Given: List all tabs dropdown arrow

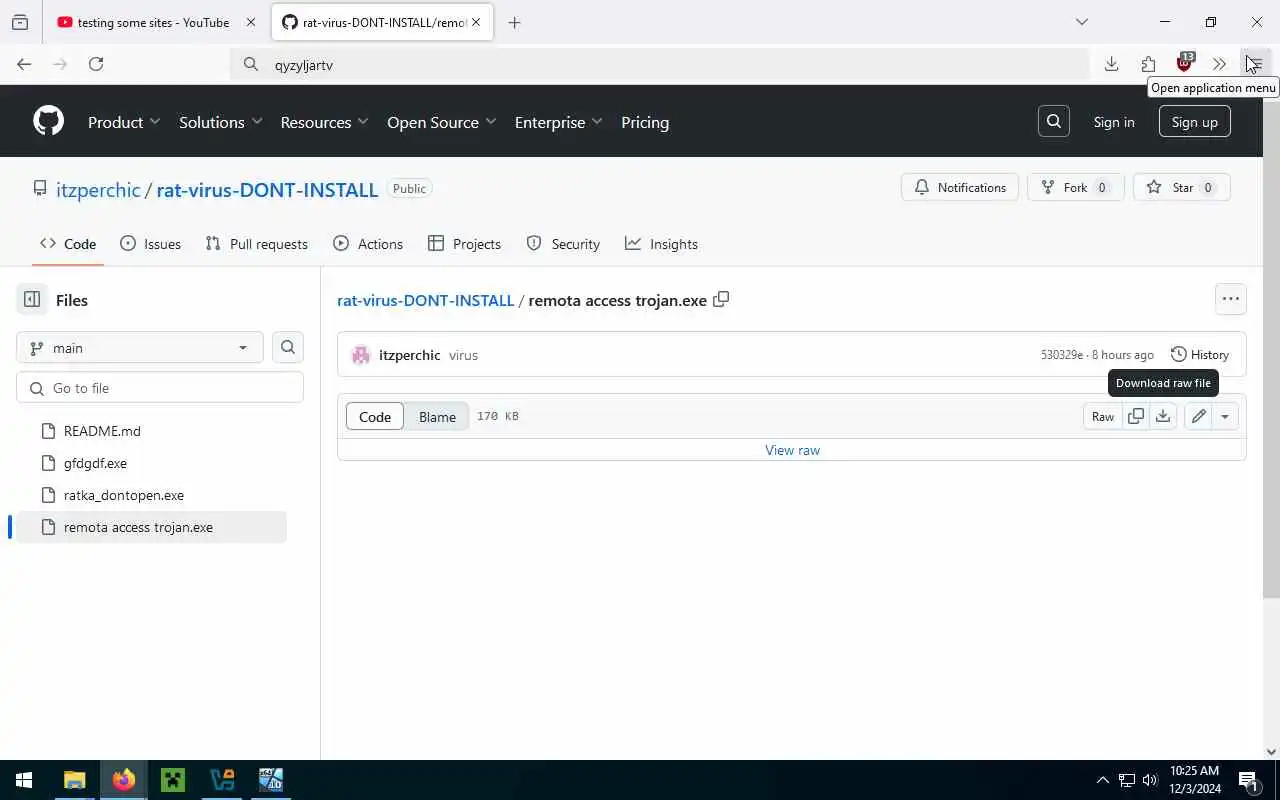Looking at the screenshot, I should coord(1081,22).
